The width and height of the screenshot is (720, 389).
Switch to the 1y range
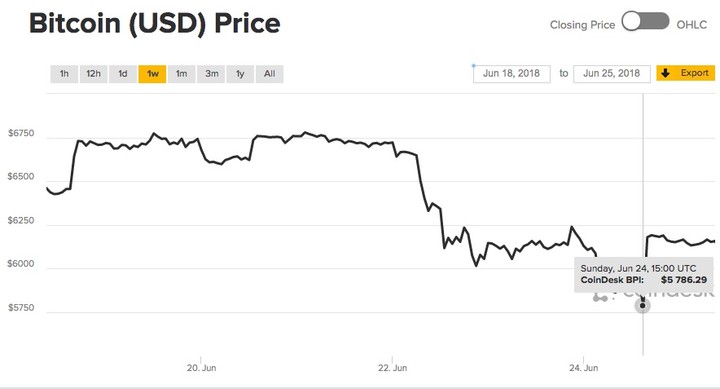(240, 74)
